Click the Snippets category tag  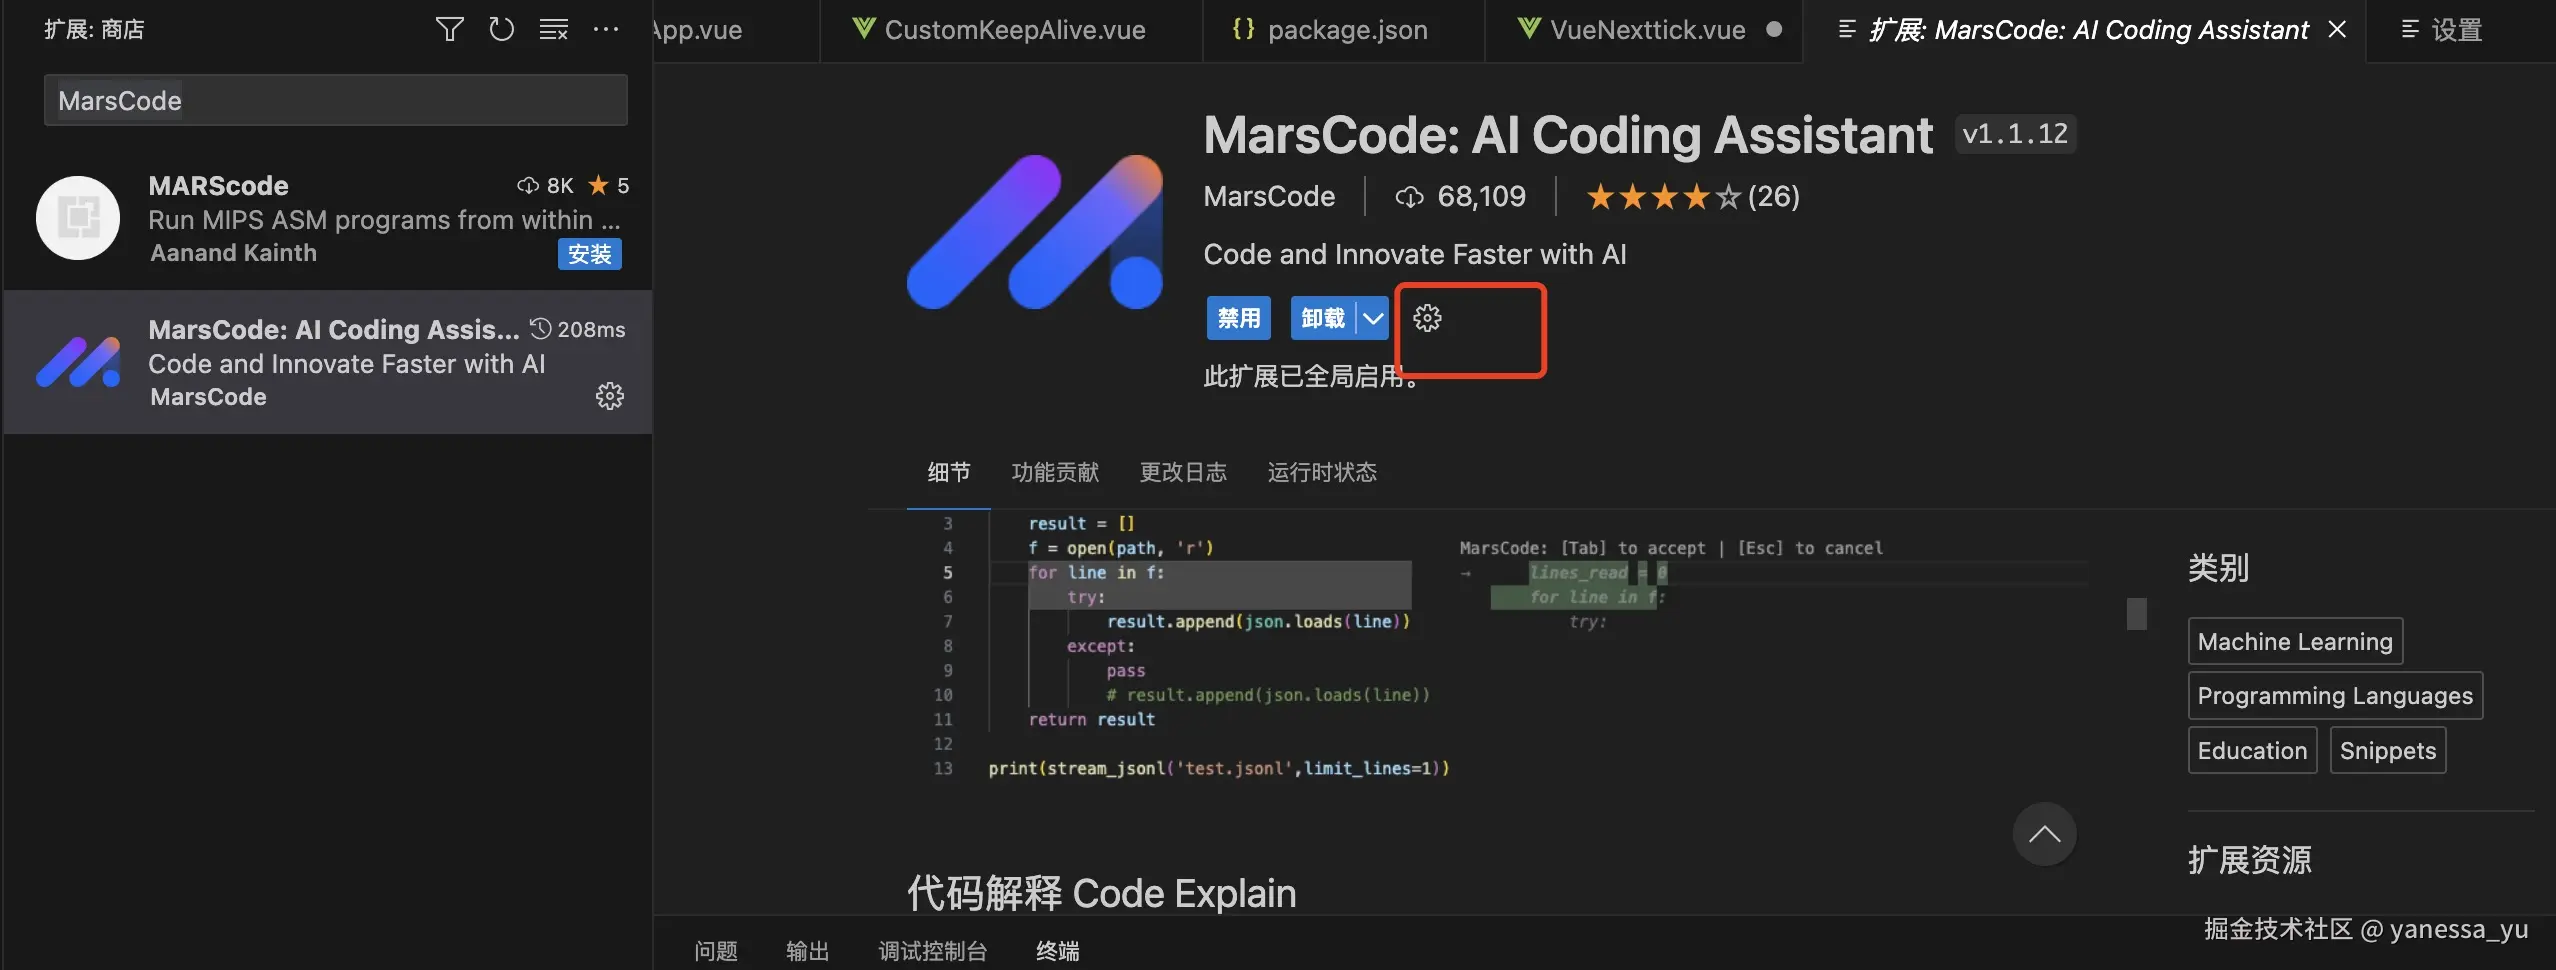(x=2388, y=750)
